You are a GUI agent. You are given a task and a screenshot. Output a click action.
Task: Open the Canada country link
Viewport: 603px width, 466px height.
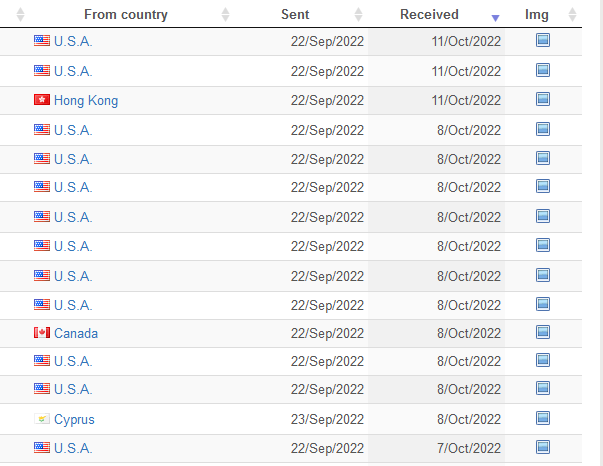coord(76,333)
